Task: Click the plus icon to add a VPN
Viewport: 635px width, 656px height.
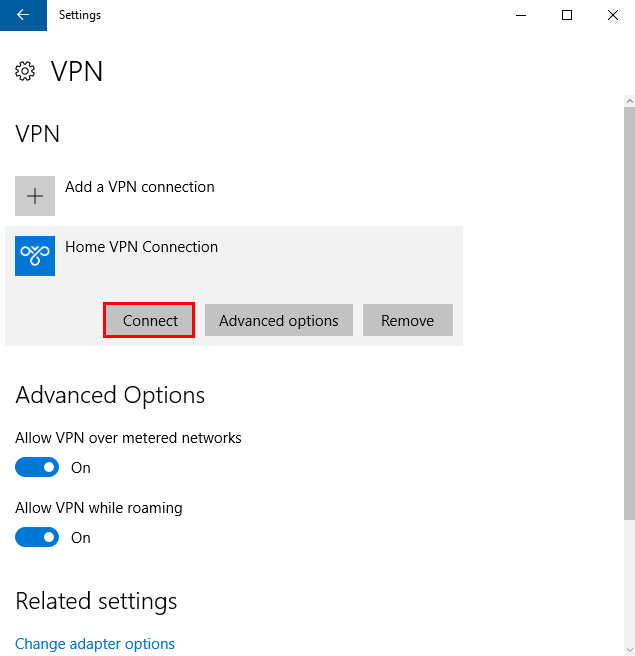Action: 35,196
